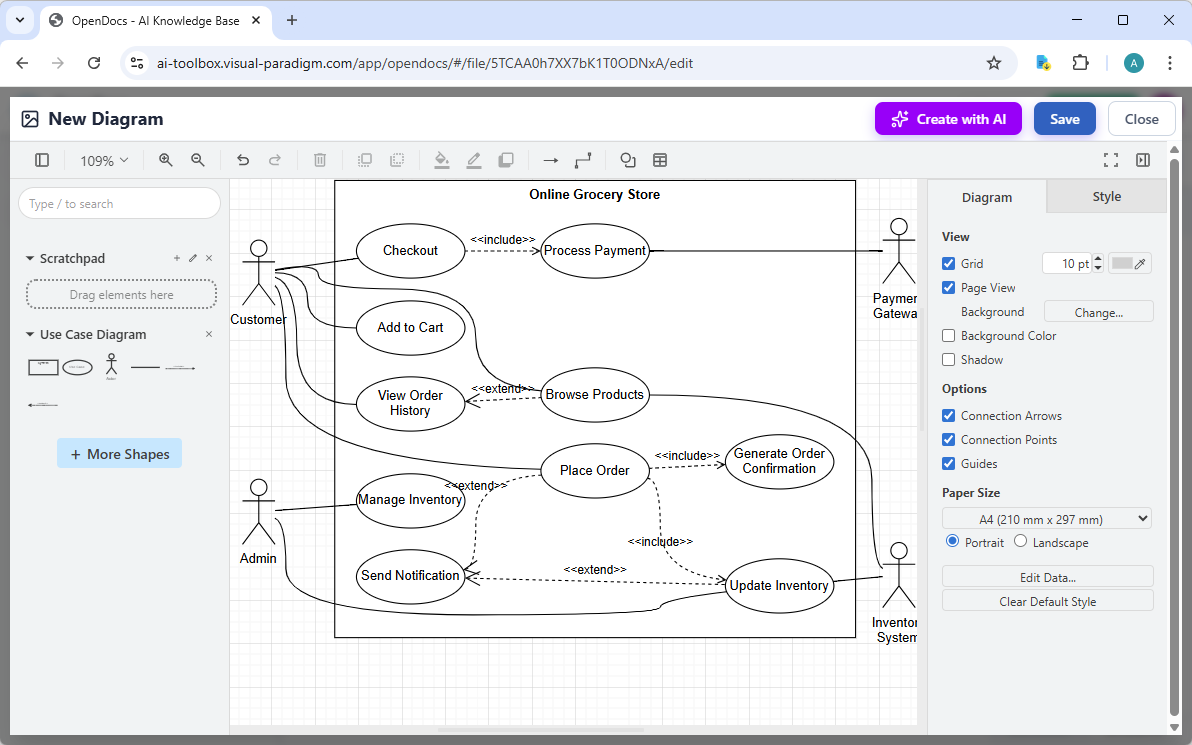The height and width of the screenshot is (745, 1192).
Task: Toggle the left panel visibility icon
Action: pyautogui.click(x=41, y=160)
